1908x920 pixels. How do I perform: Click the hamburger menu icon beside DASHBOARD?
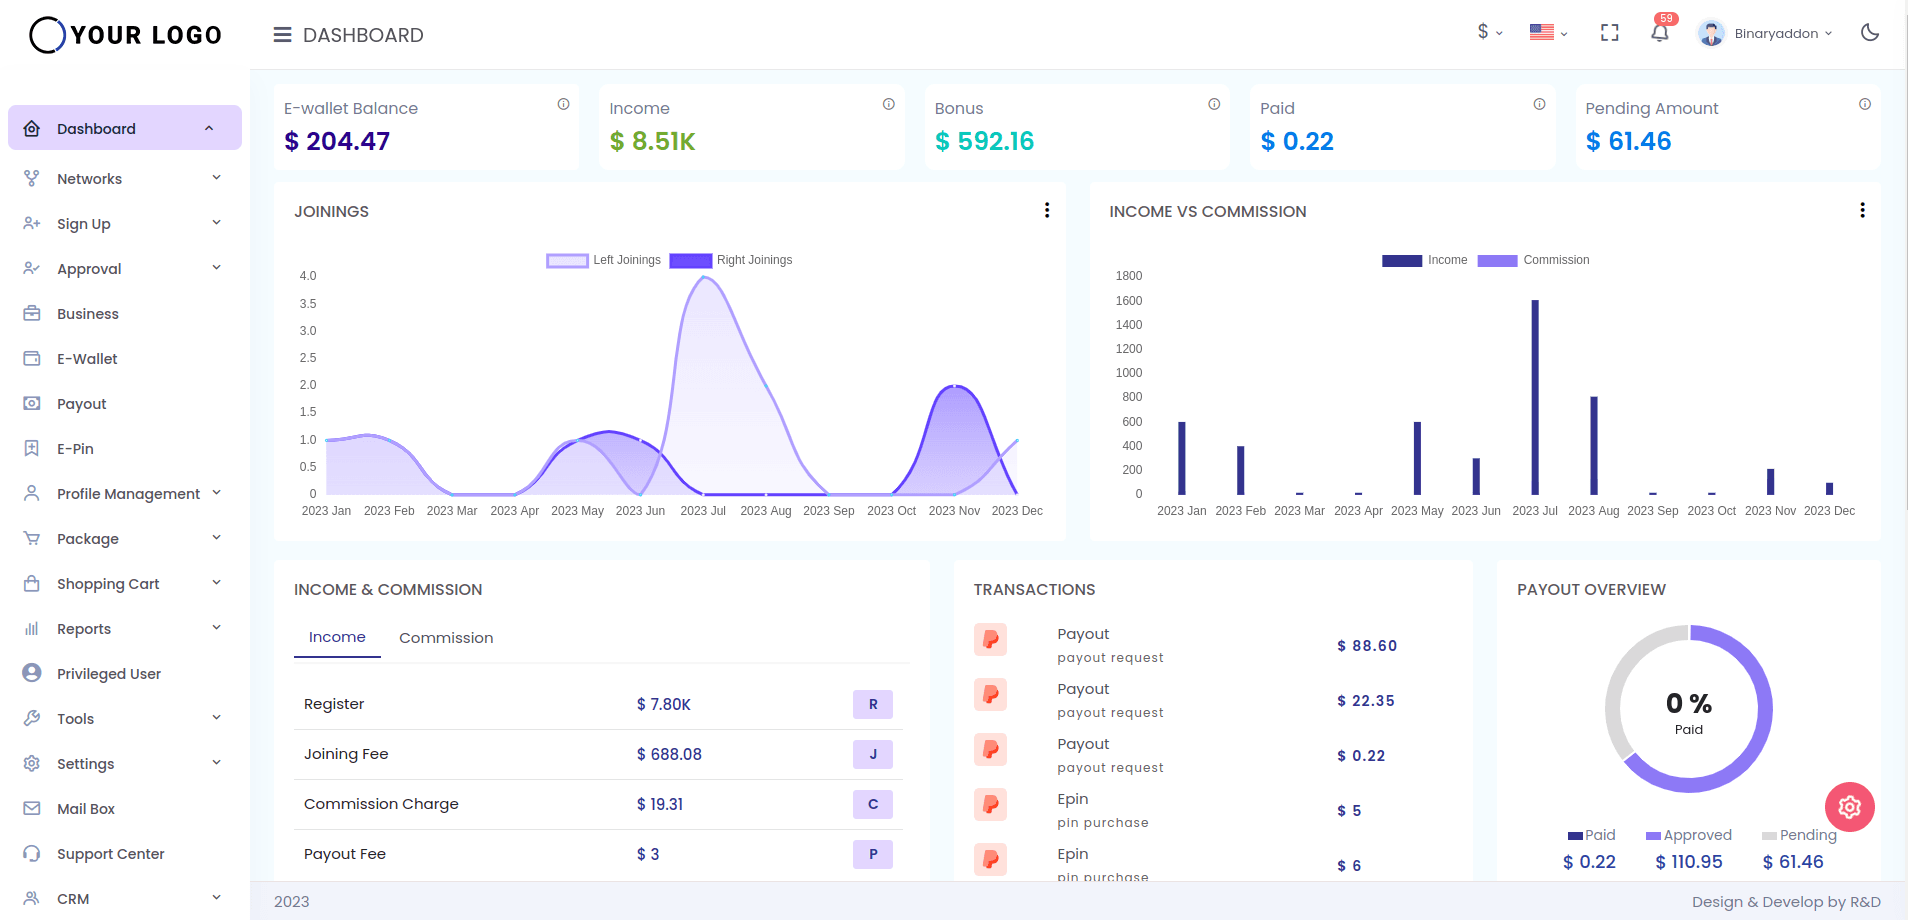(282, 35)
